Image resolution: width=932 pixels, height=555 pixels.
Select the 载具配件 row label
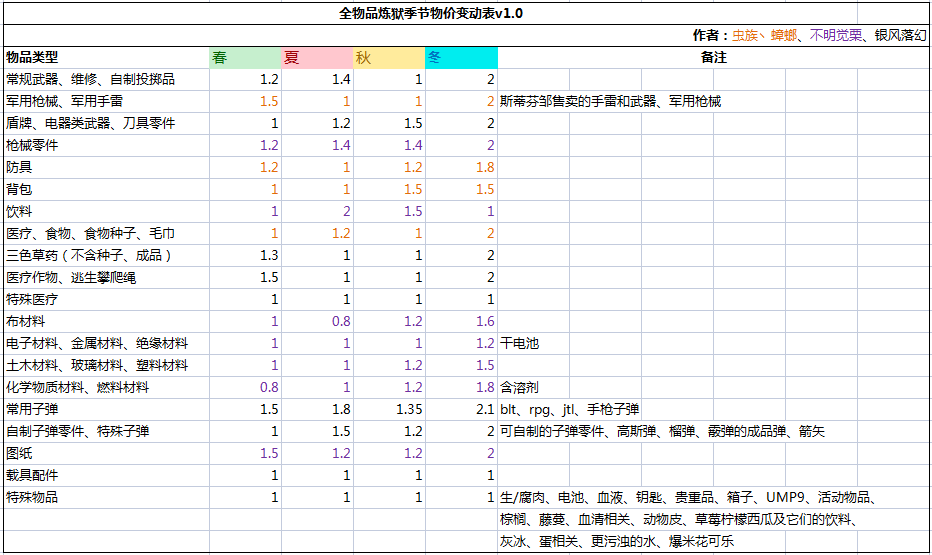click(32, 475)
